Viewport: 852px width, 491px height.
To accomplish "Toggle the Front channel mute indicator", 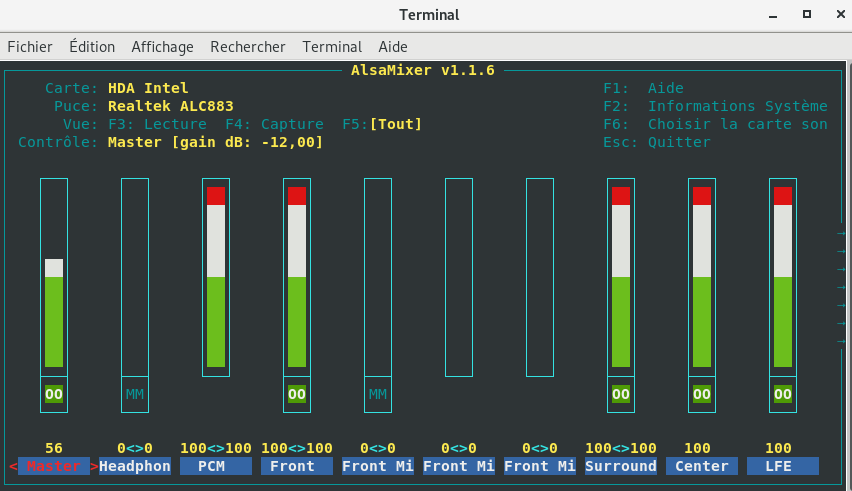I will coord(297,394).
